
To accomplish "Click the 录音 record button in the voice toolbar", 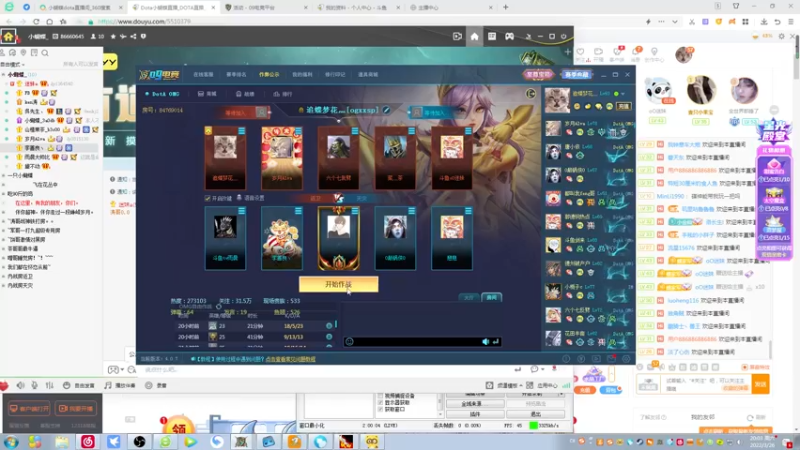I will pos(156,385).
